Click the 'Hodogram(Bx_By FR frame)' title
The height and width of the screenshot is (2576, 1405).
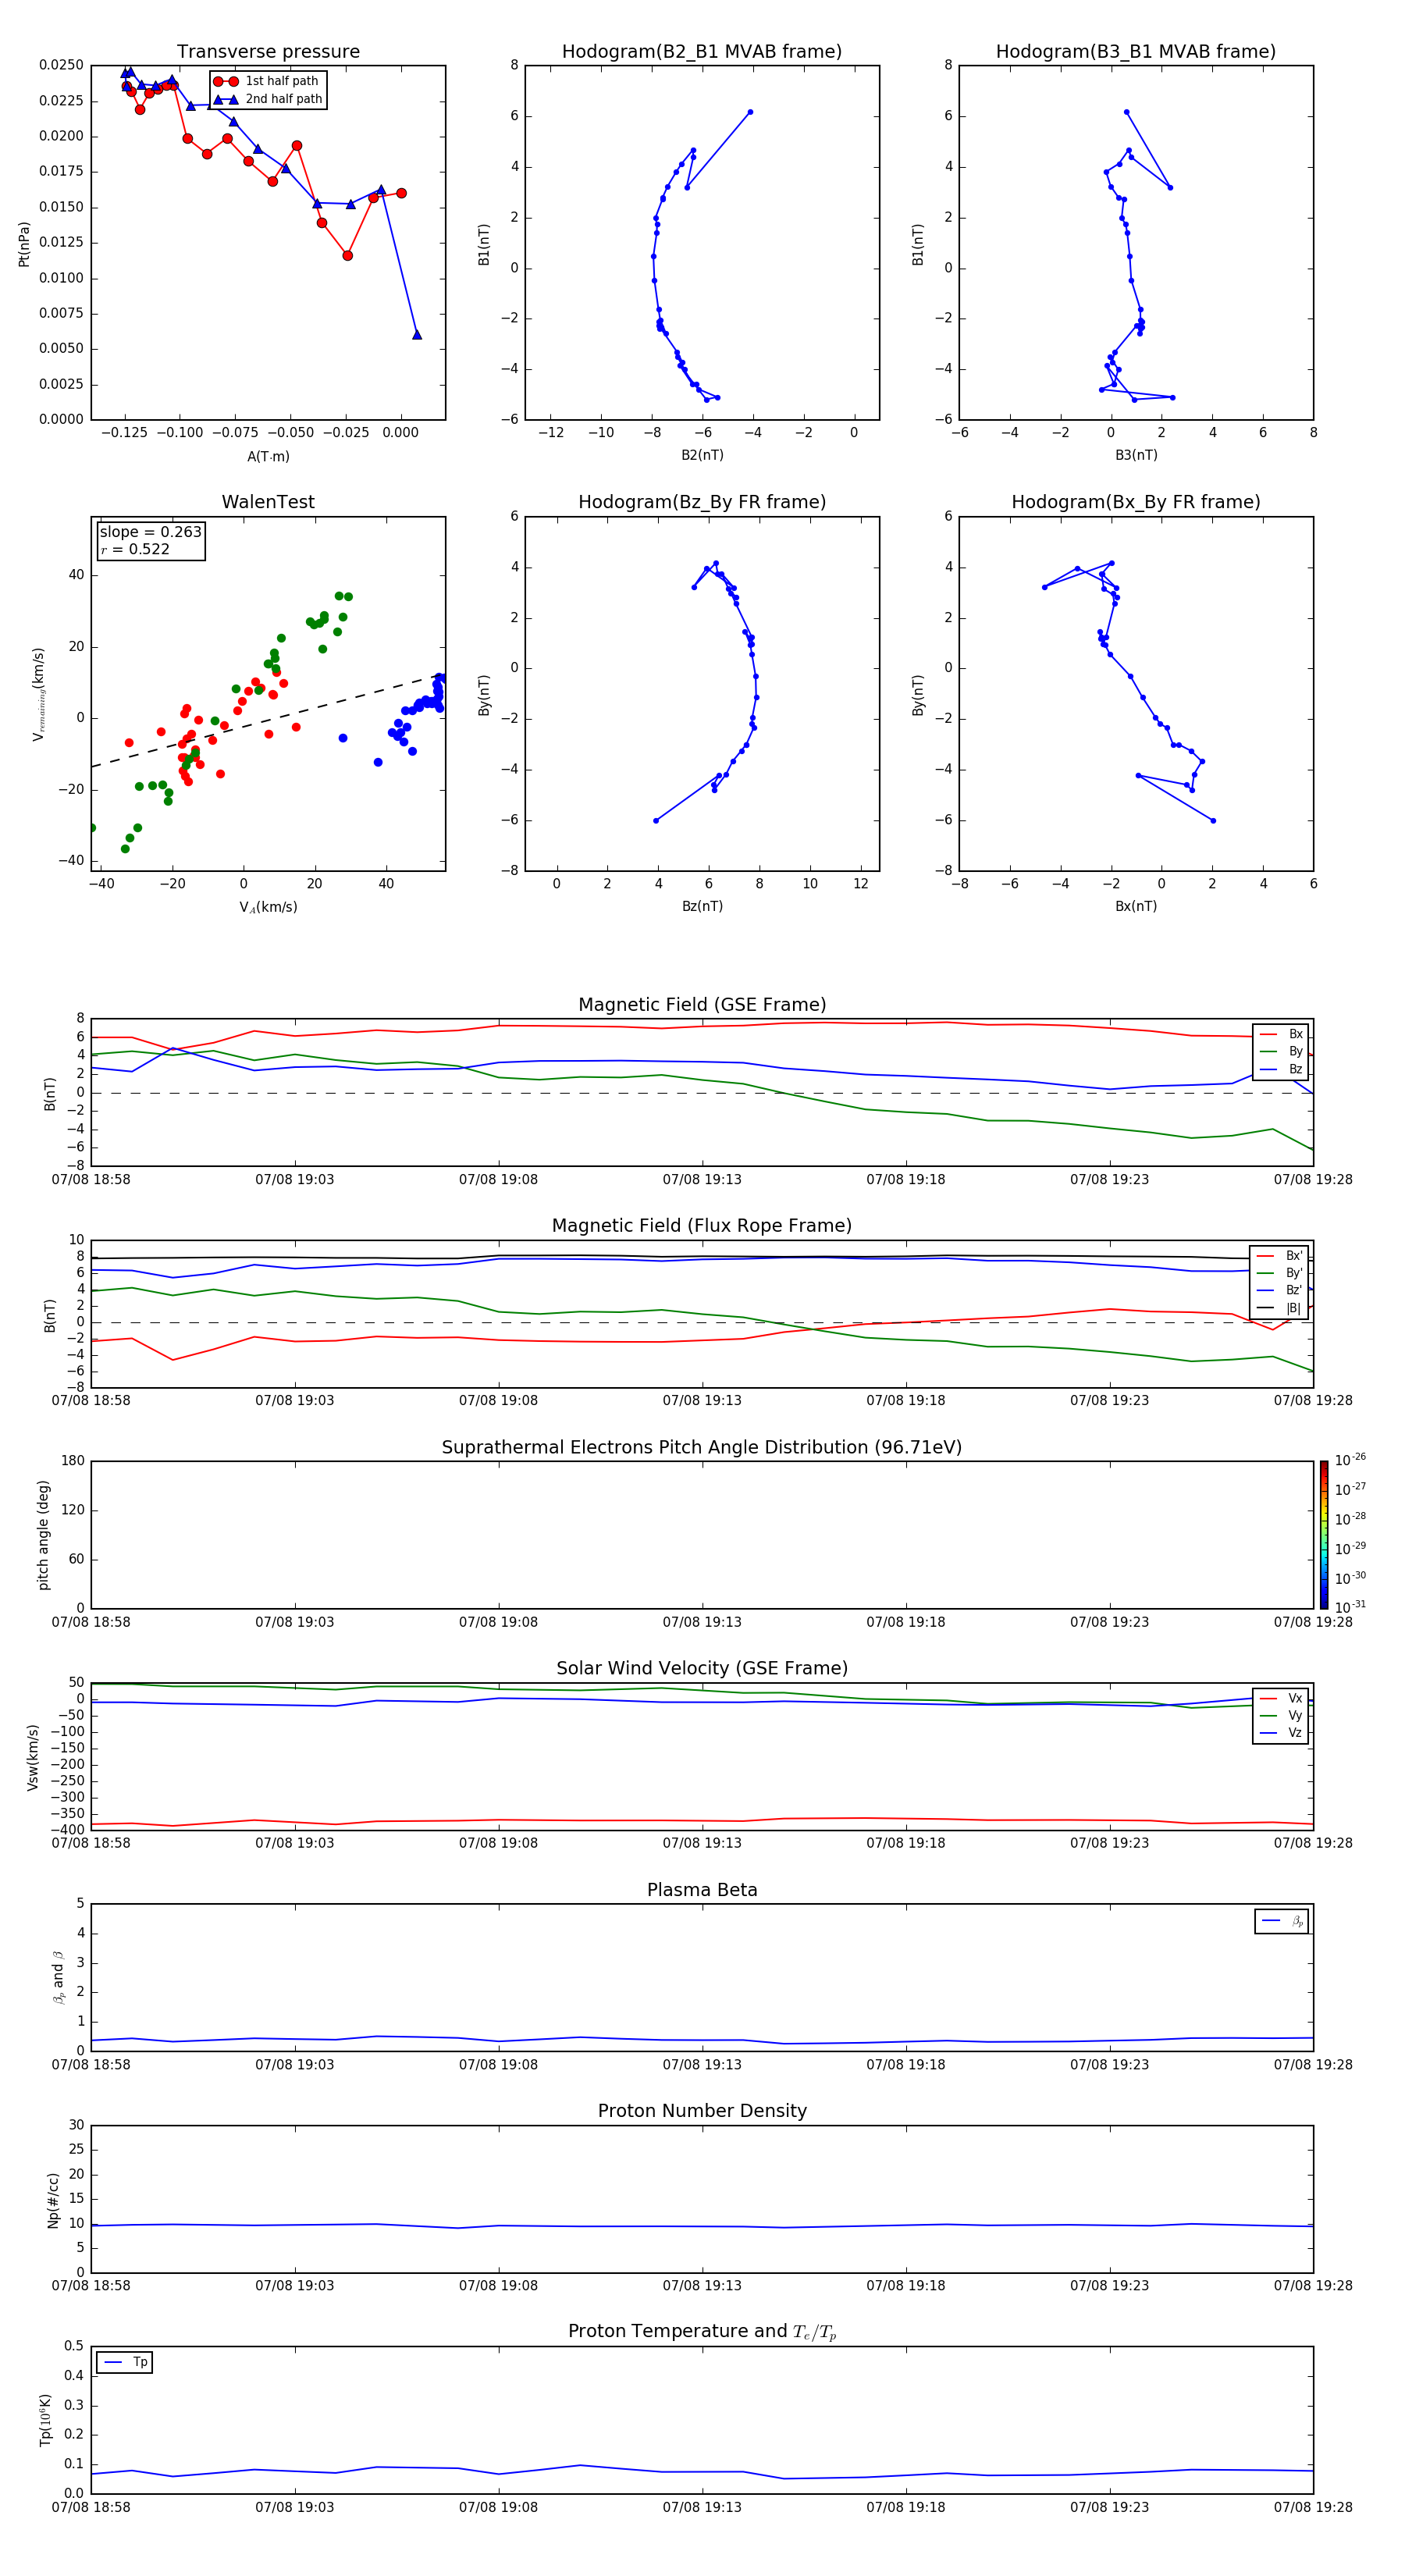click(x=1136, y=502)
